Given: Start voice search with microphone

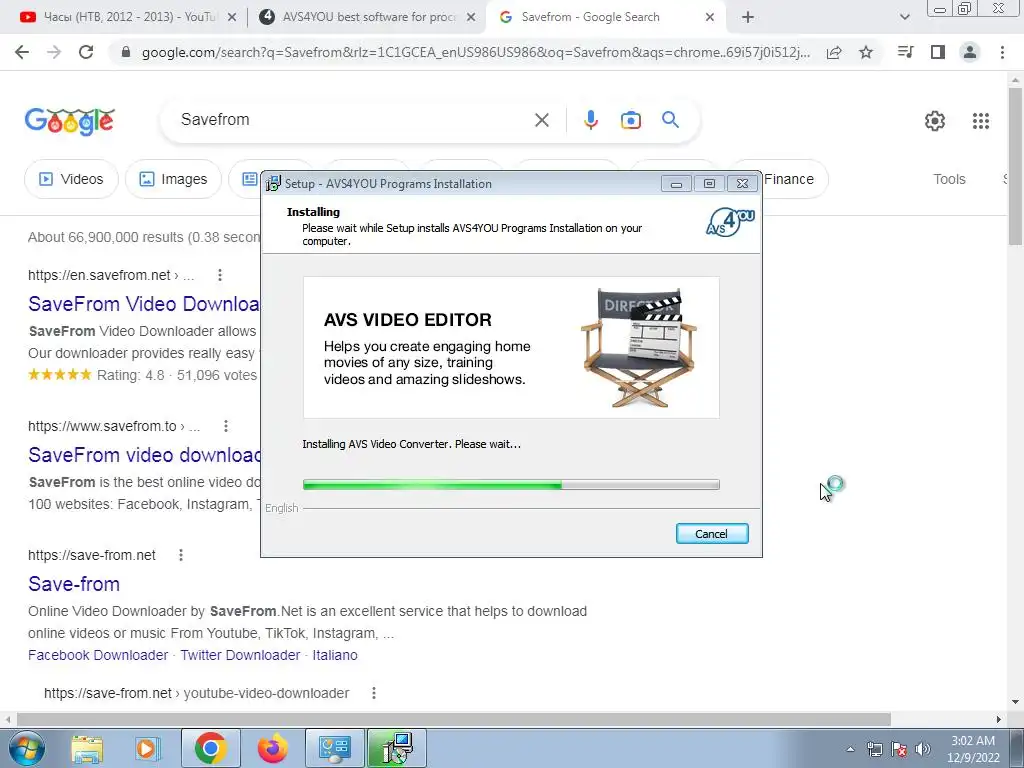Looking at the screenshot, I should coord(591,120).
